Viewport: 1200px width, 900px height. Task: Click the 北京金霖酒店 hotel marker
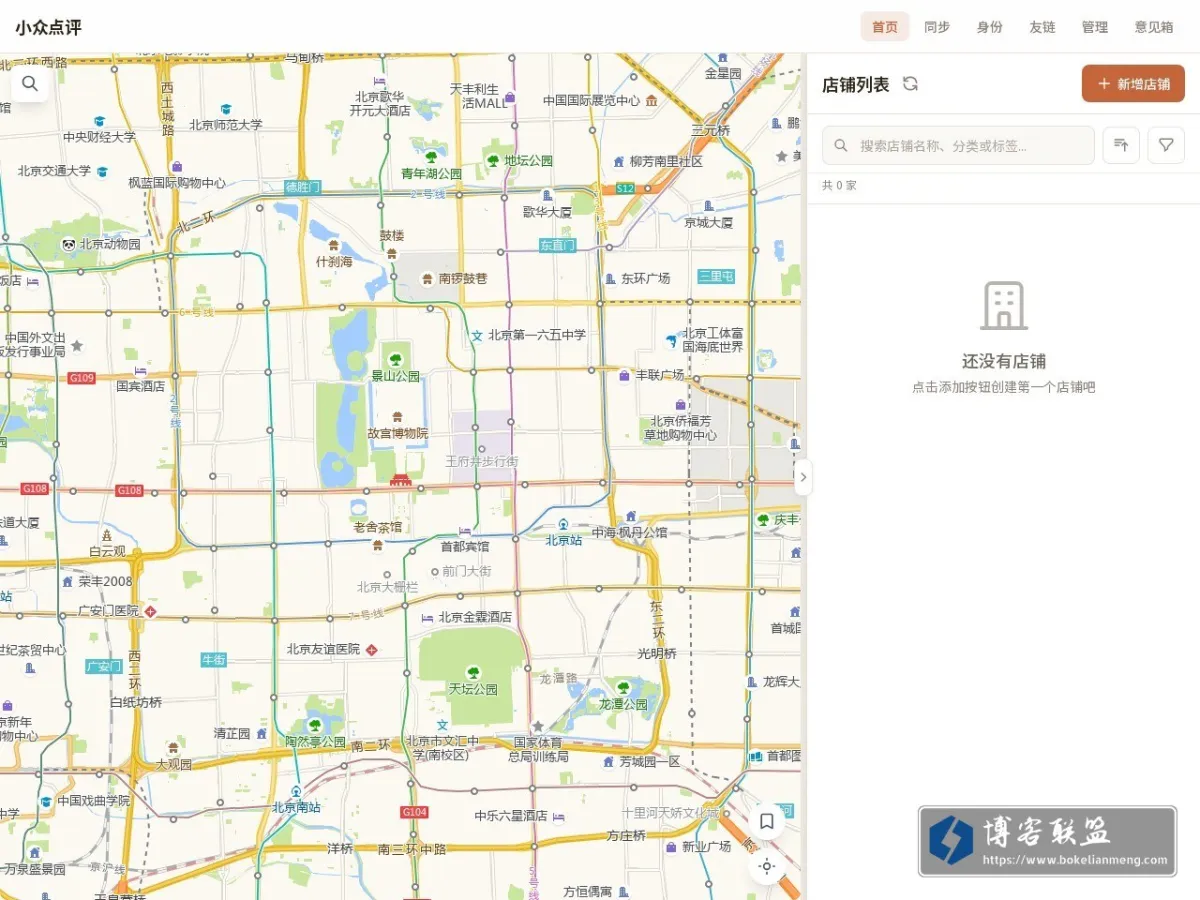[x=427, y=617]
